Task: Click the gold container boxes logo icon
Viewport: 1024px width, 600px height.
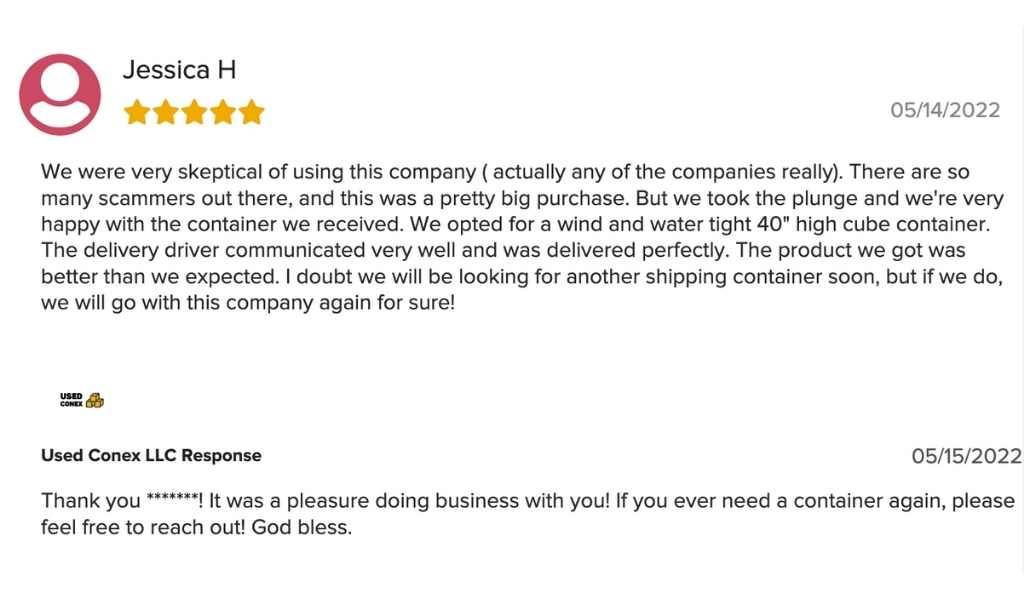Action: (x=95, y=400)
